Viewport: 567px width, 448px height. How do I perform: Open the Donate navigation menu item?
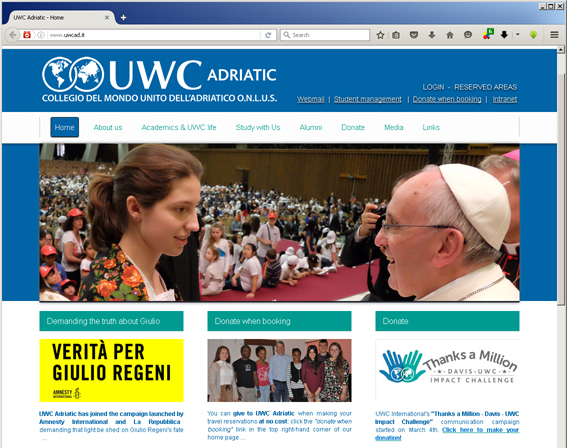pos(353,127)
